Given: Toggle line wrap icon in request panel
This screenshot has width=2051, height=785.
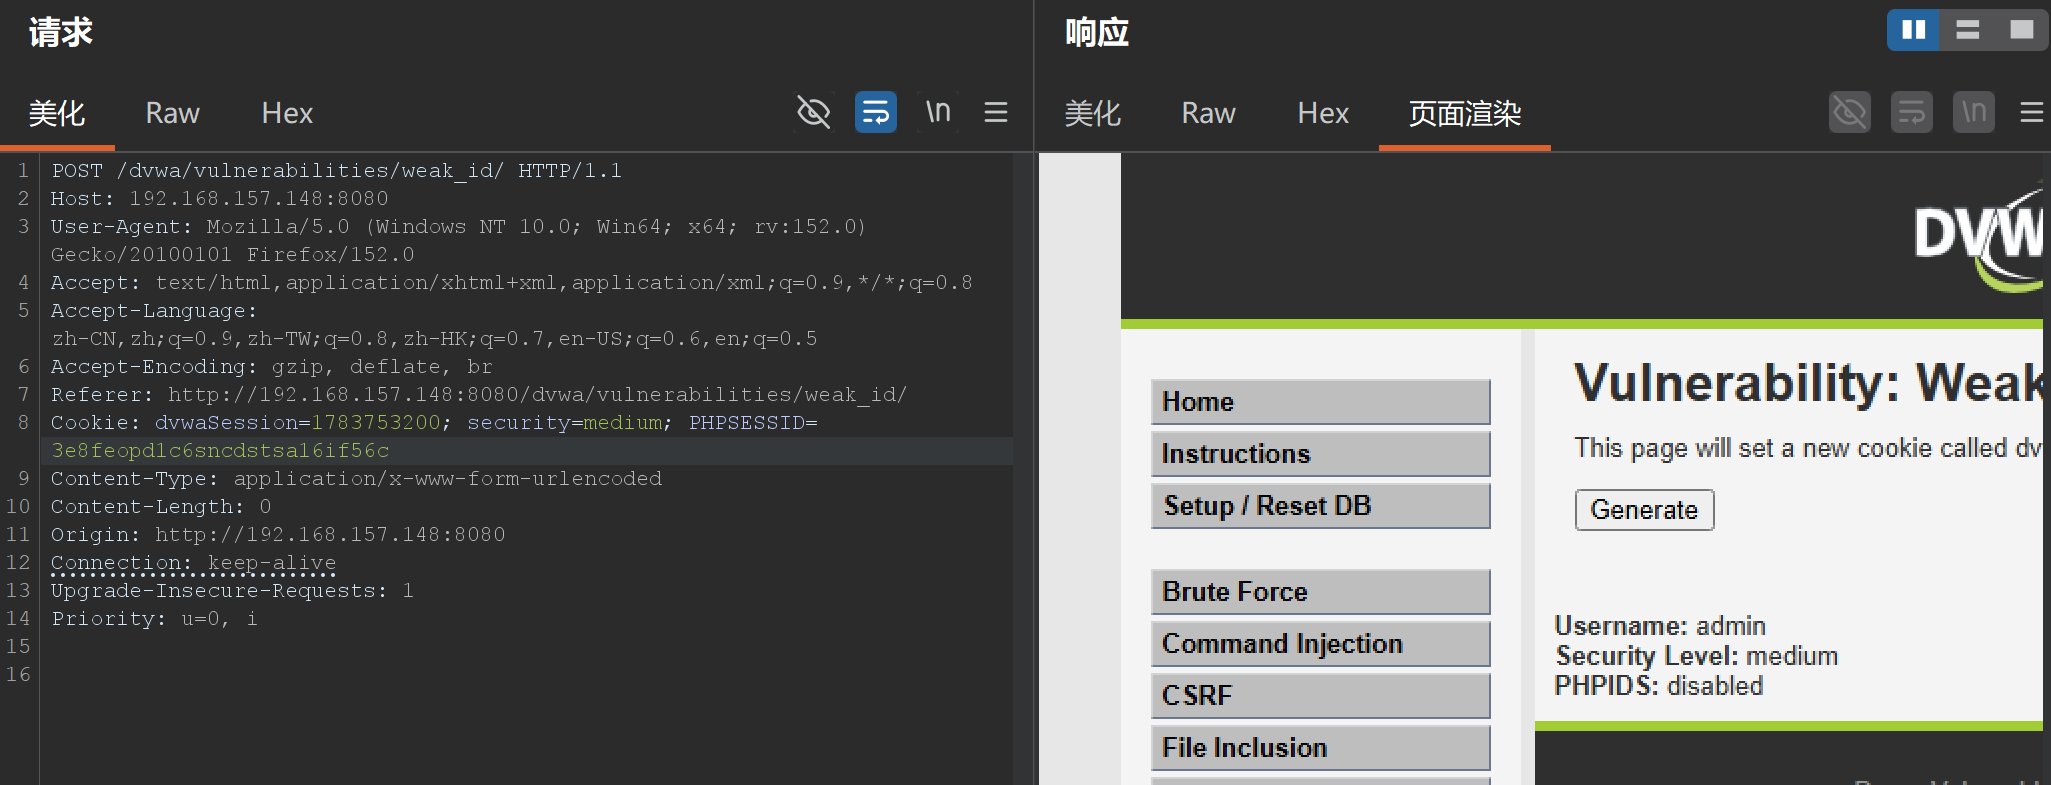Looking at the screenshot, I should [875, 112].
